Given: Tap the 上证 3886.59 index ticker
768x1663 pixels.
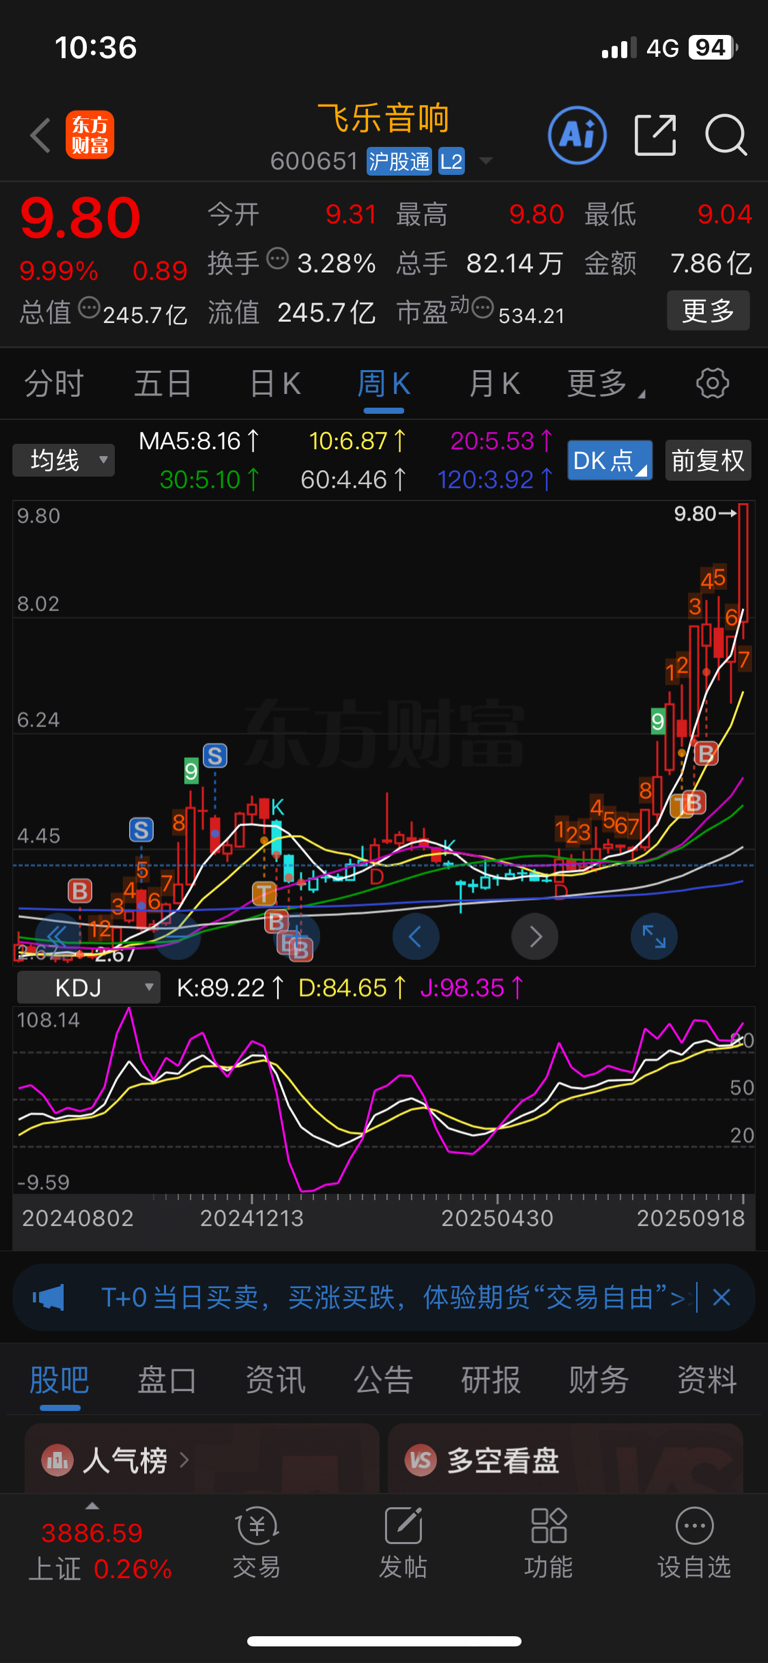Looking at the screenshot, I should pyautogui.click(x=100, y=1550).
